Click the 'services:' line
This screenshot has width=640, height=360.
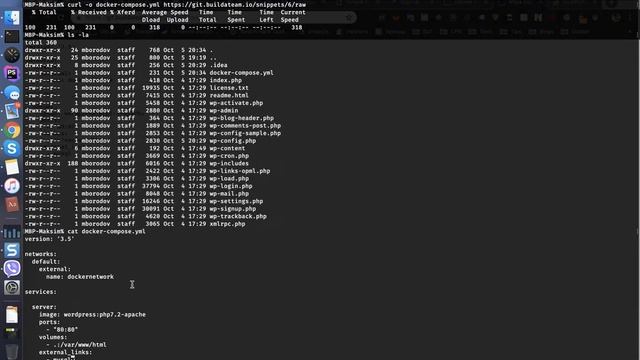coord(40,292)
